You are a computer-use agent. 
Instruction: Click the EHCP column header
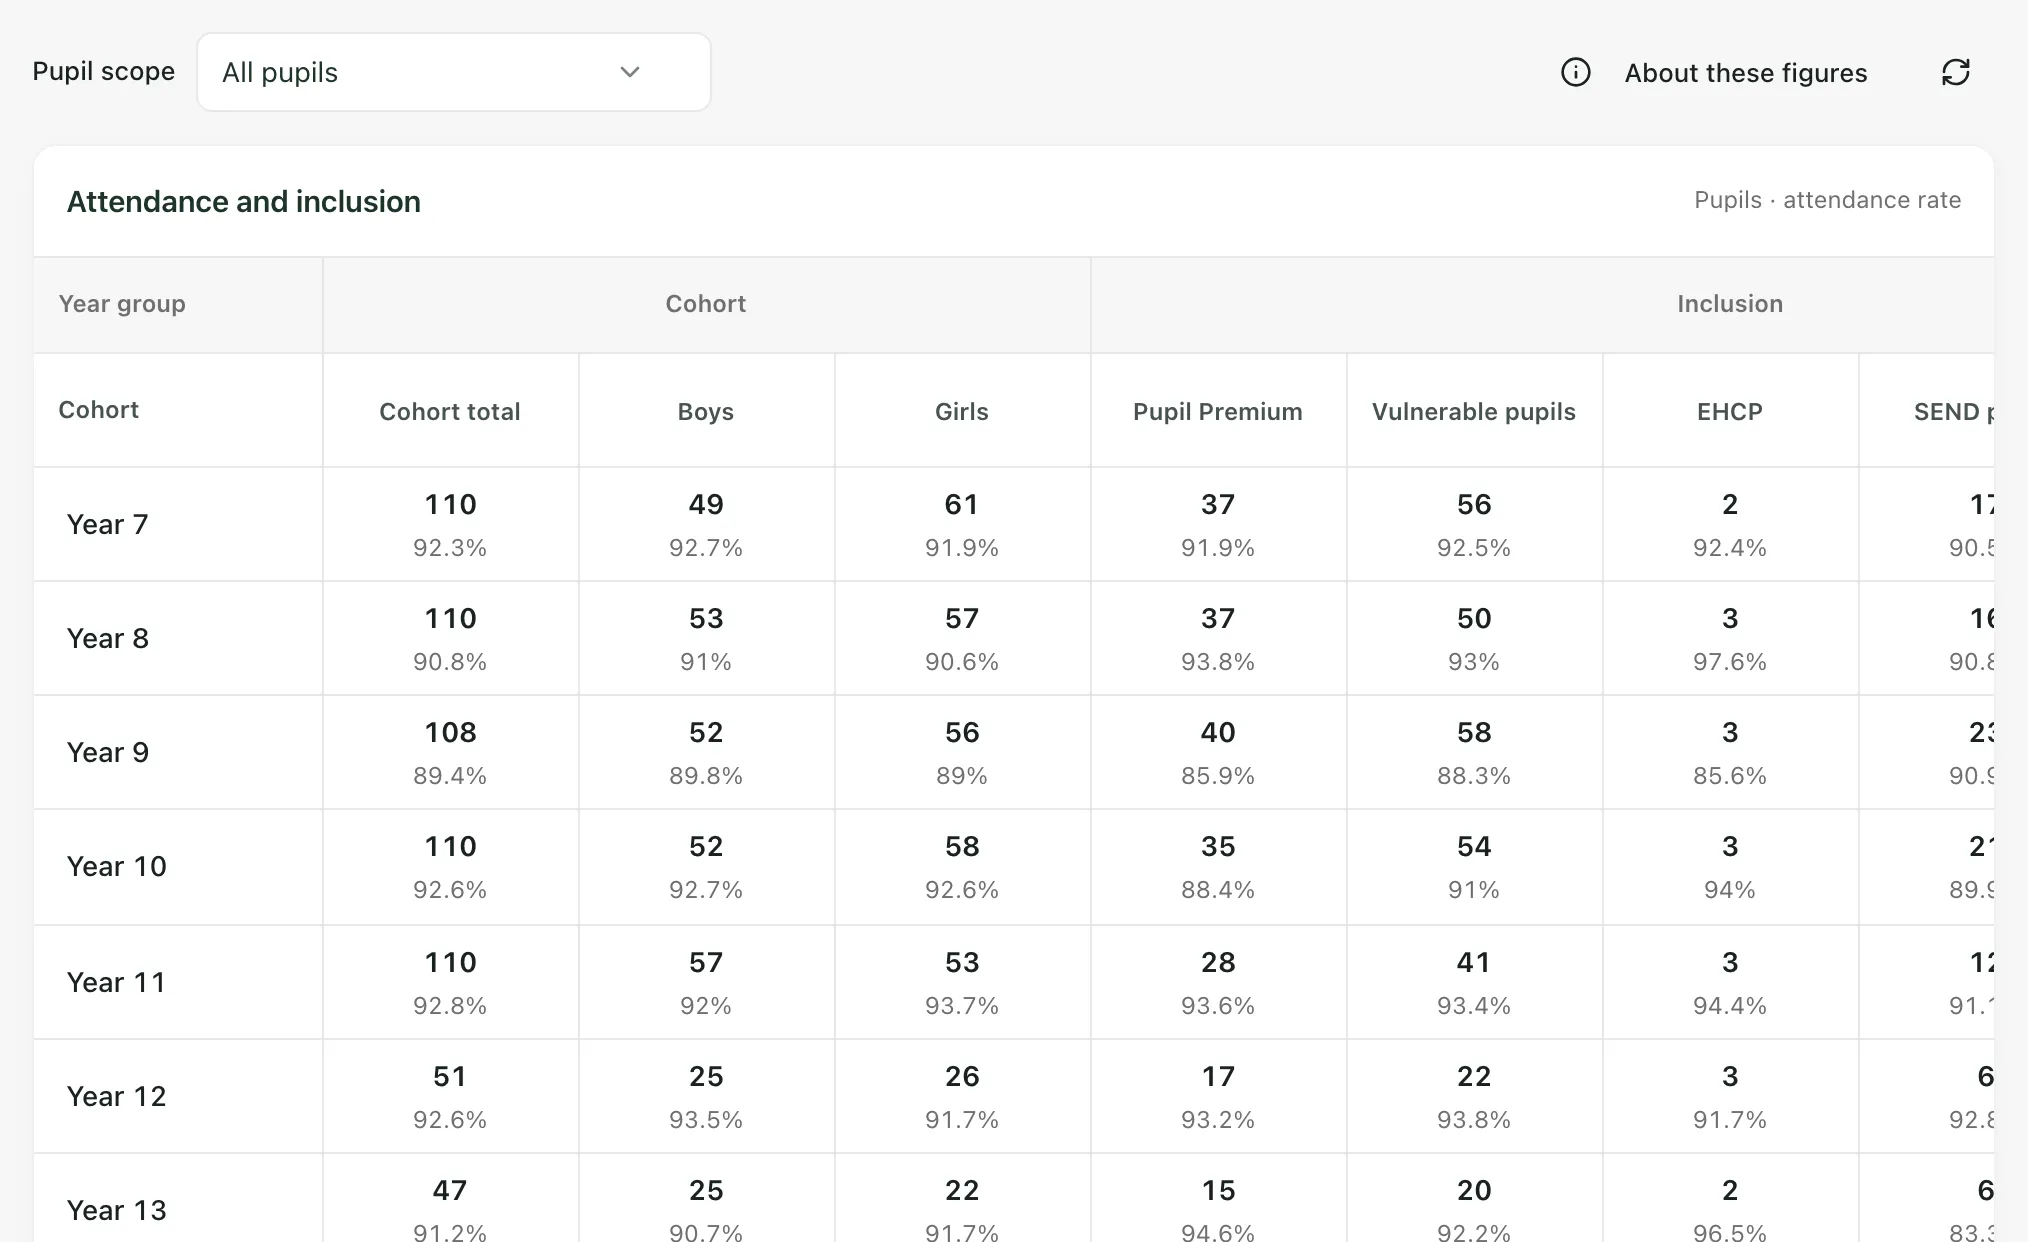pyautogui.click(x=1730, y=411)
